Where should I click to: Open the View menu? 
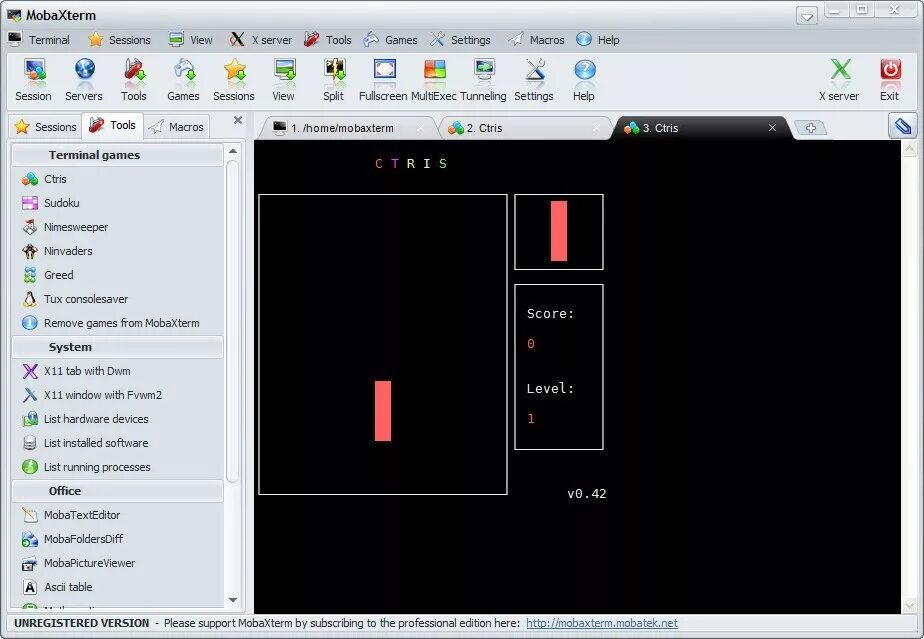click(190, 40)
